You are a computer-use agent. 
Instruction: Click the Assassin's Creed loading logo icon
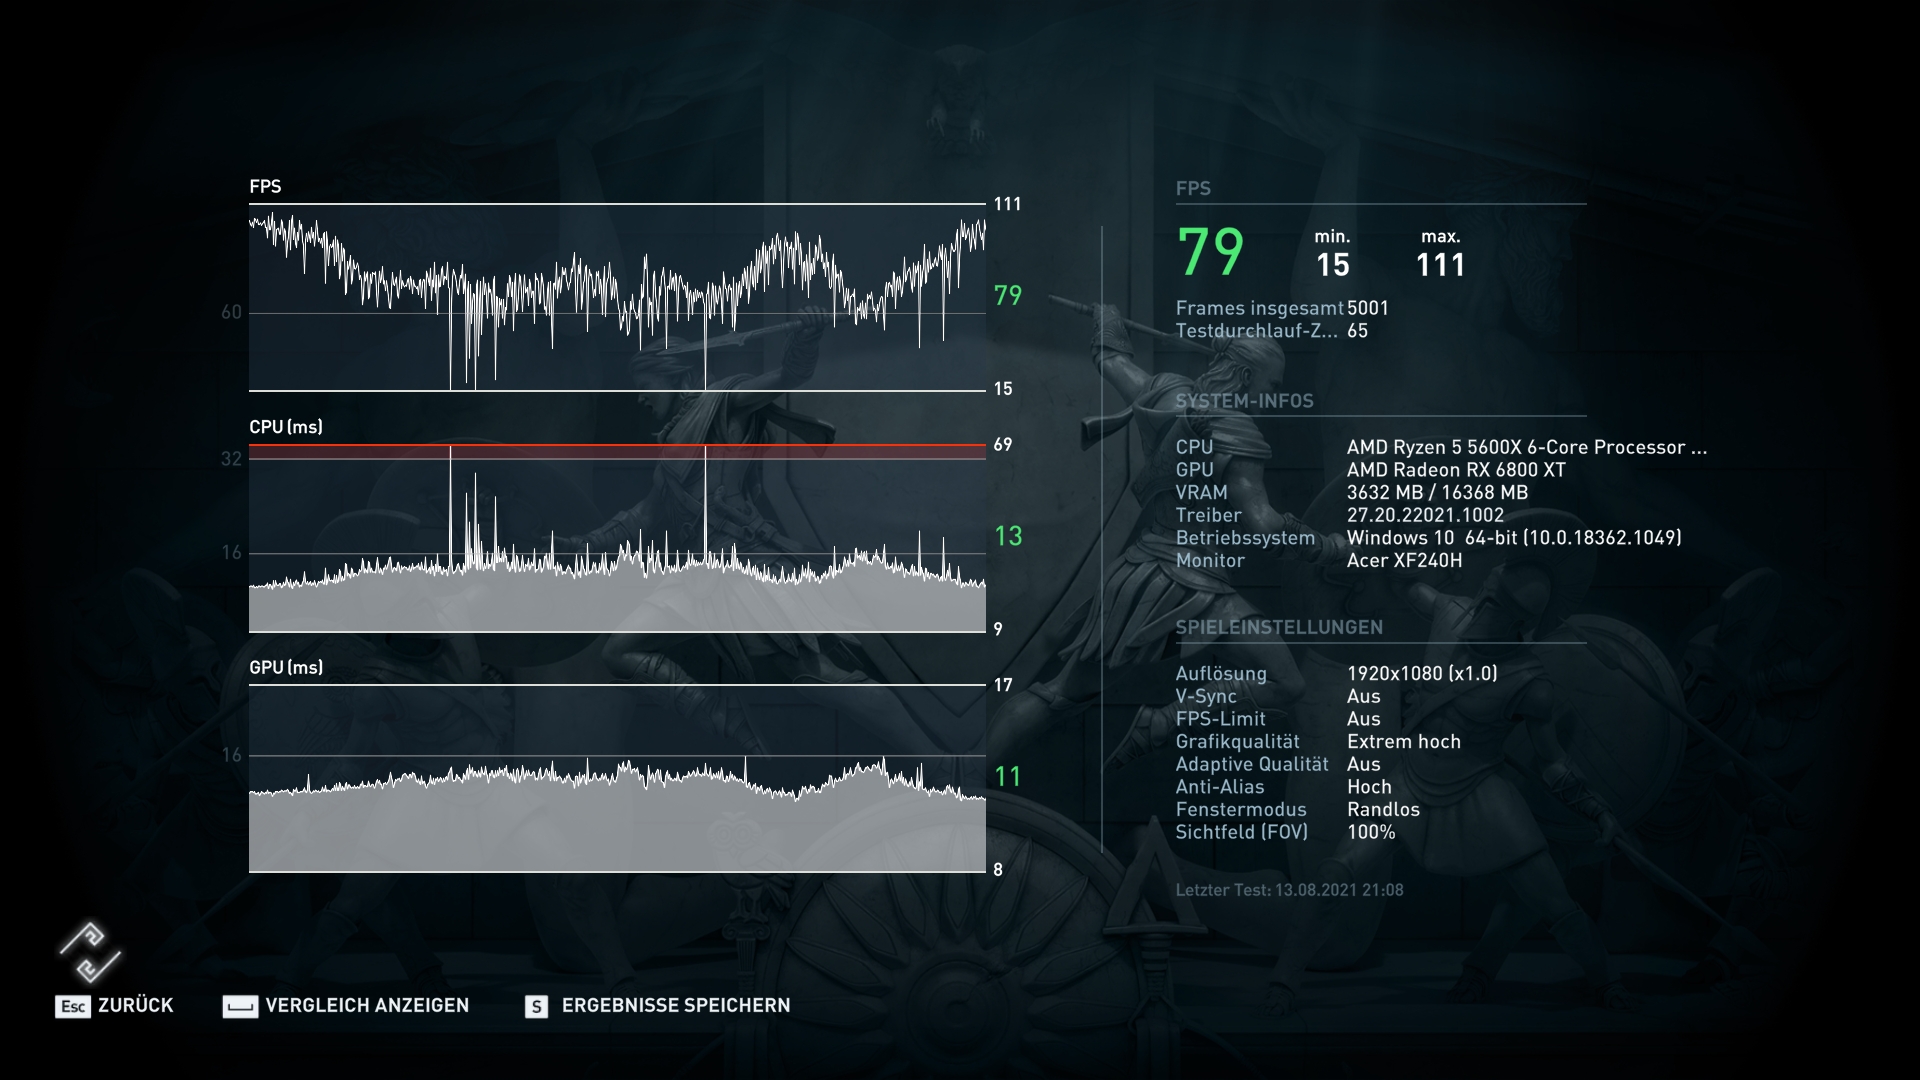point(90,952)
